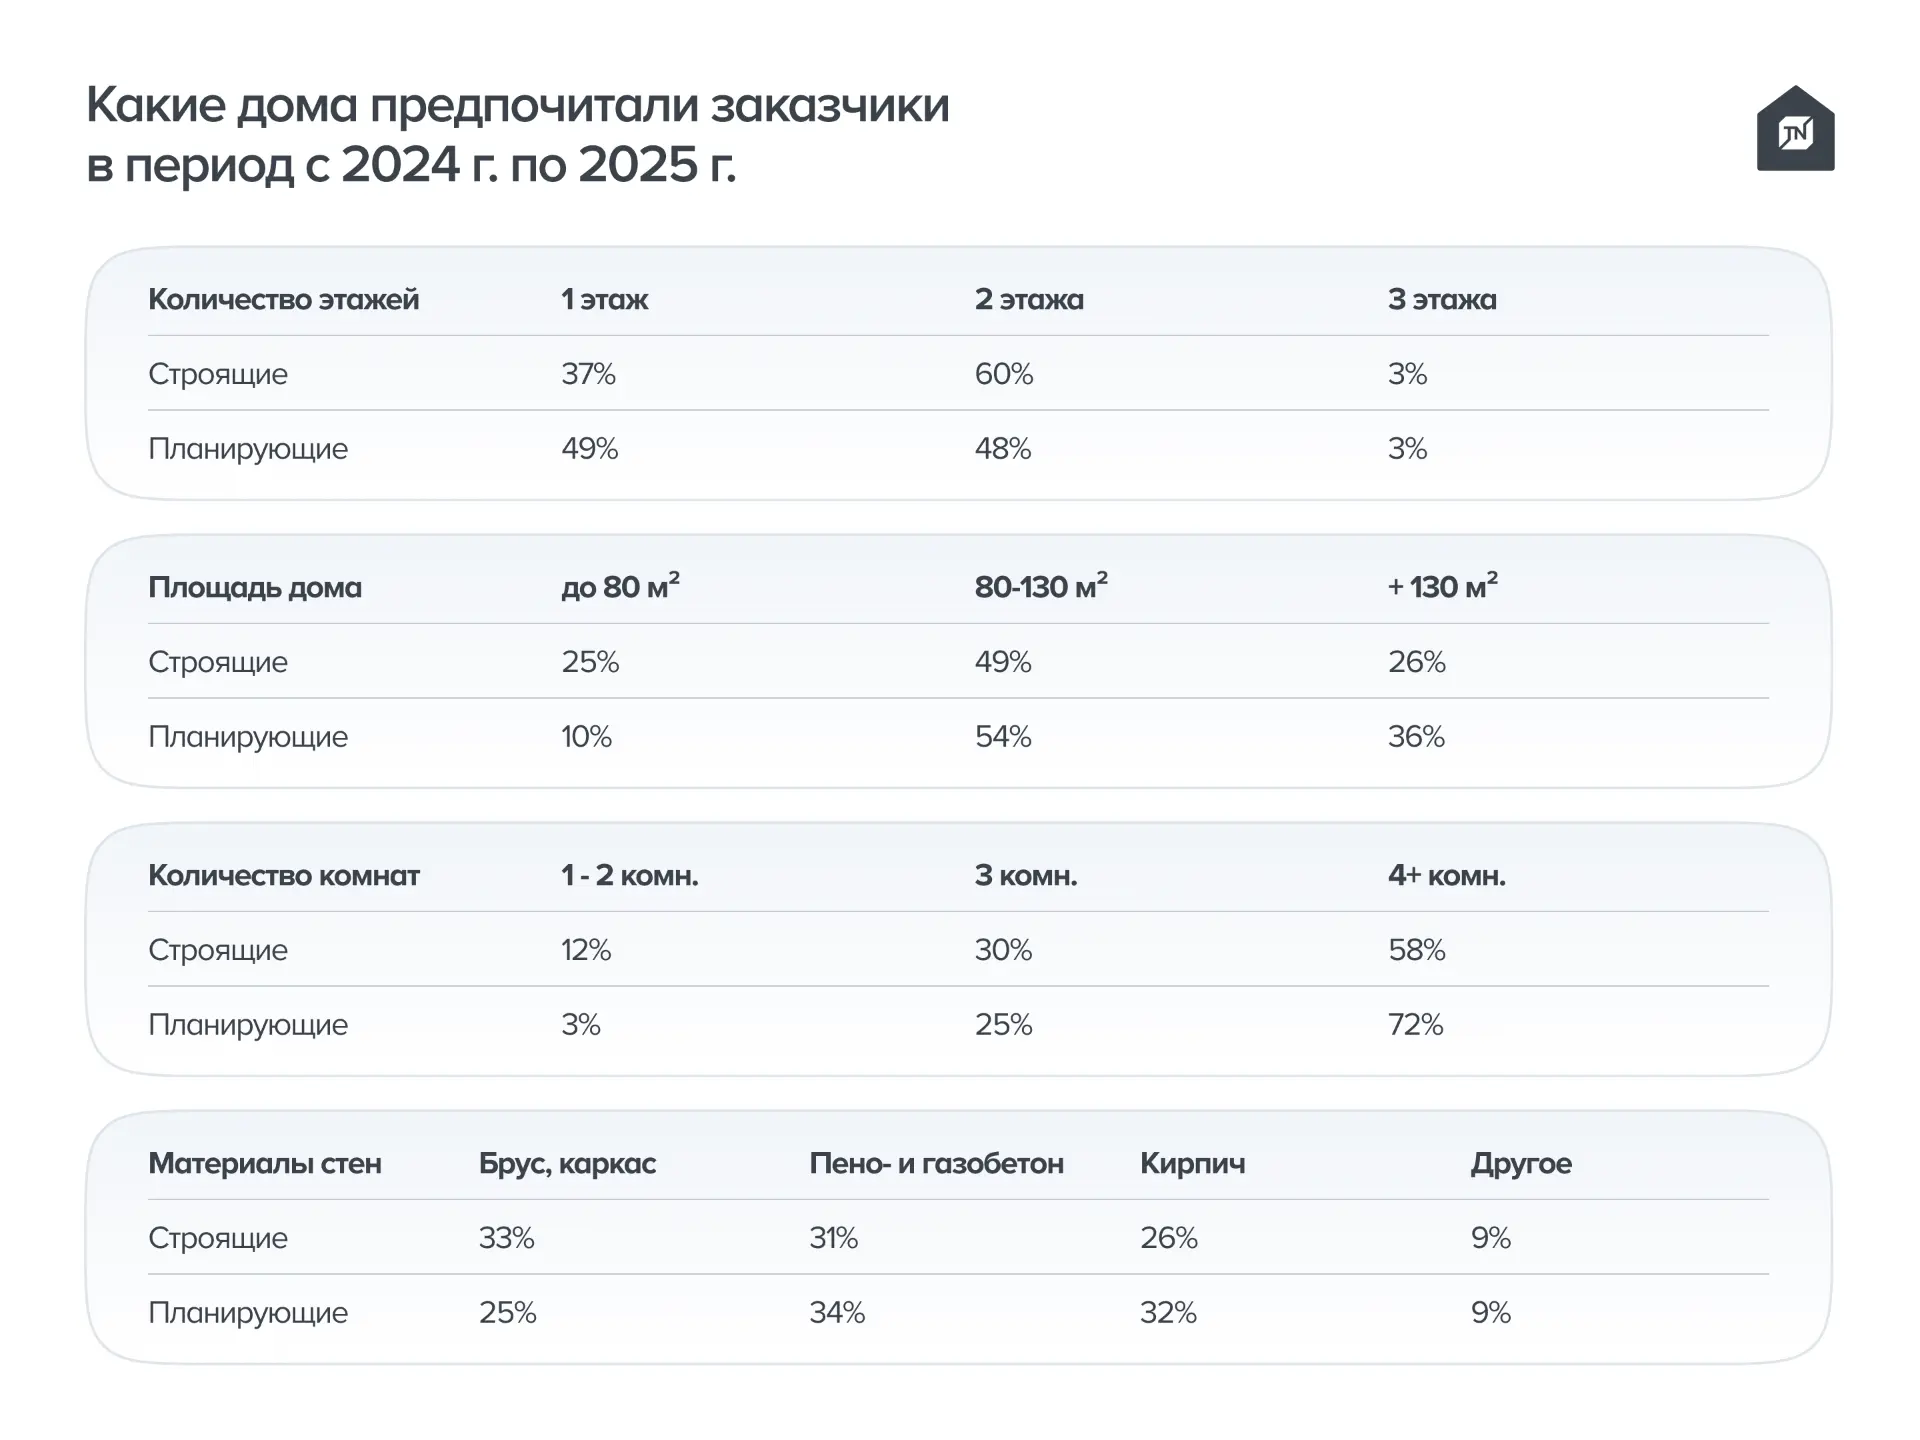
Task: Click the 72% value for 4+ rooms planners
Action: 1415,1025
